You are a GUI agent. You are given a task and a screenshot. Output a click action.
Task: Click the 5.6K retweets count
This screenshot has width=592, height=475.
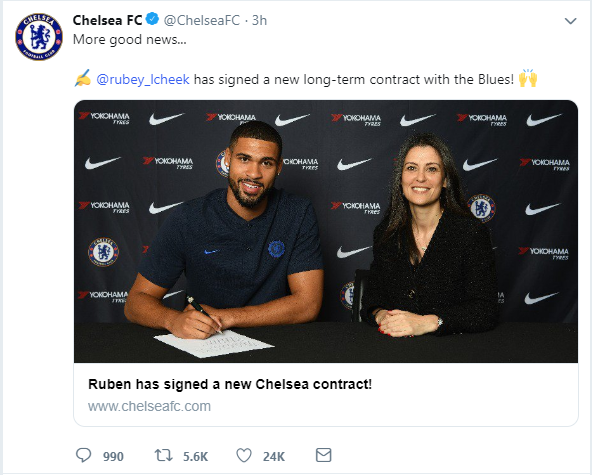coord(196,456)
